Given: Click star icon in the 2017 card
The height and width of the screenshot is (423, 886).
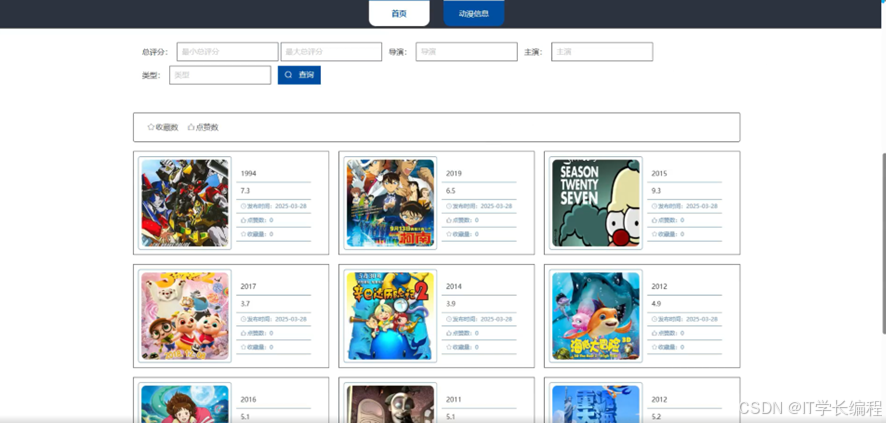Looking at the screenshot, I should pyautogui.click(x=244, y=347).
